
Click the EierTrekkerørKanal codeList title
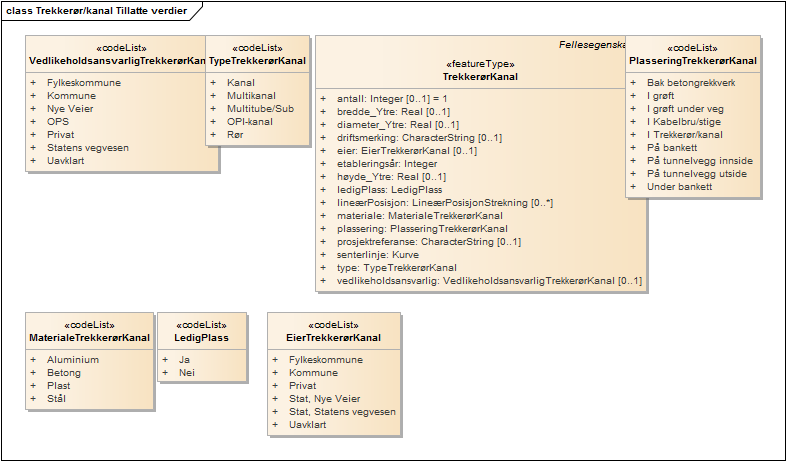pos(334,338)
